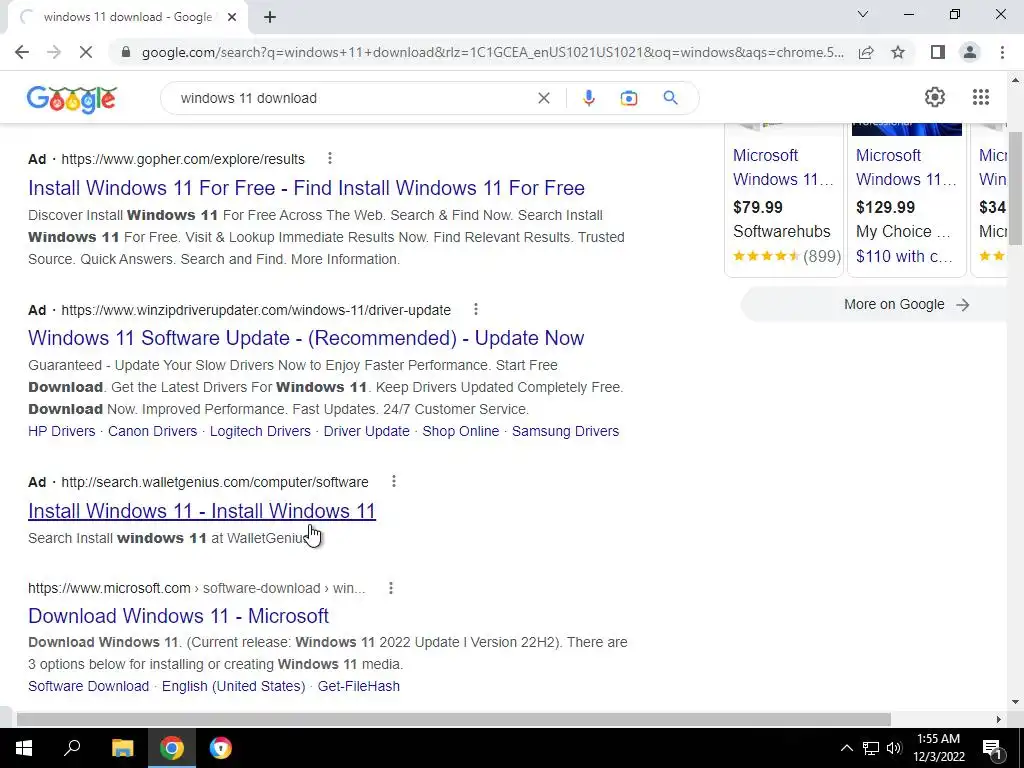
Task: Open the Get-FileHash sitelink
Action: tap(359, 686)
